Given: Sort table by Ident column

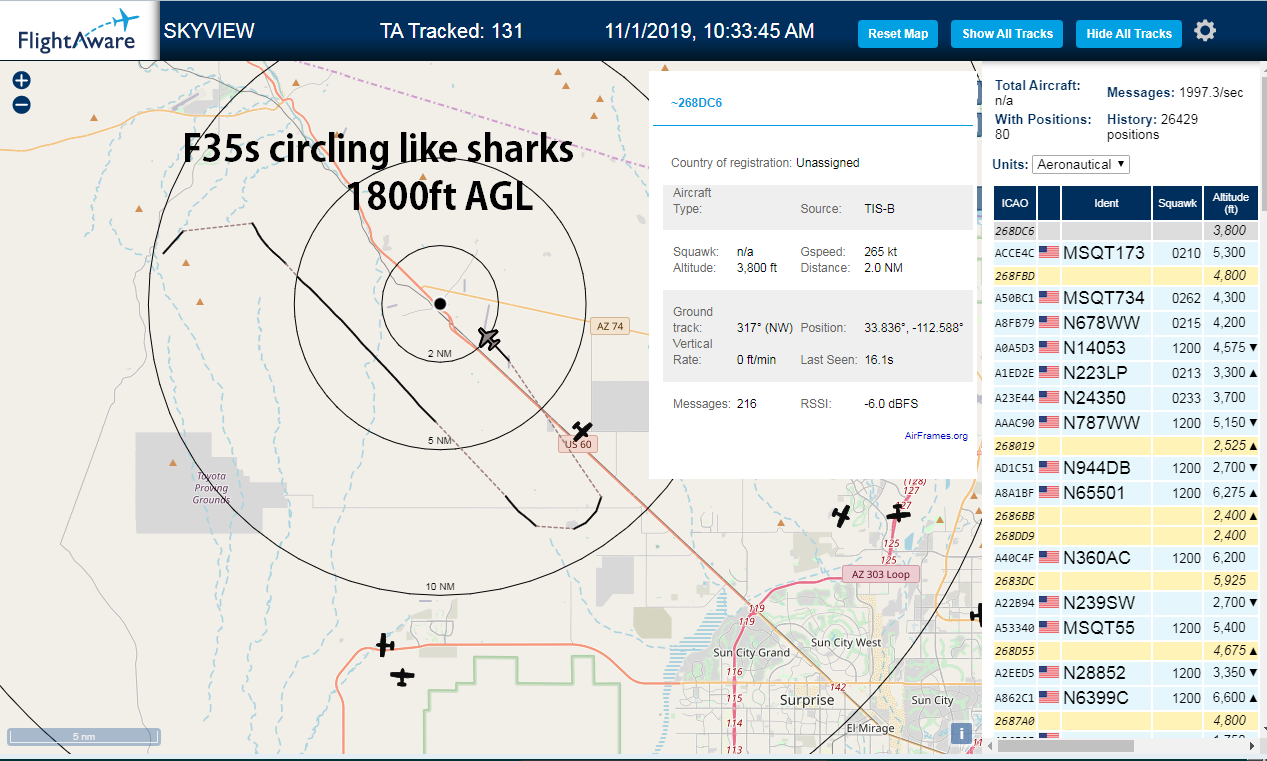Looking at the screenshot, I should point(1106,203).
